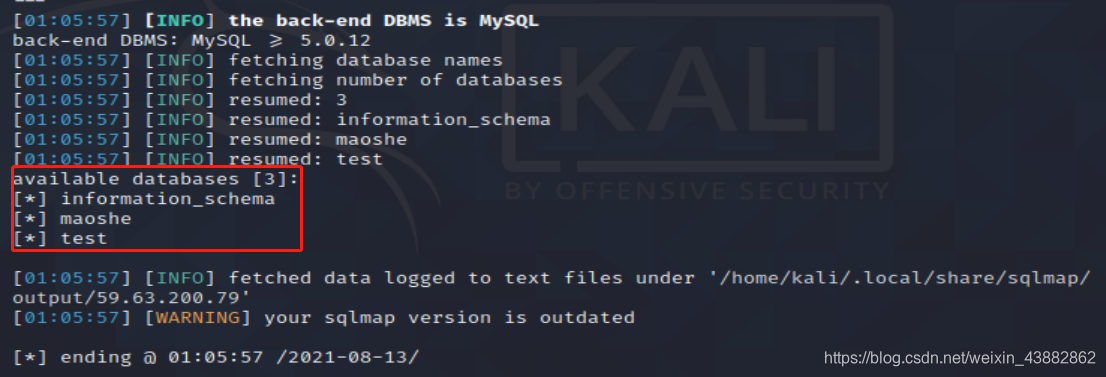This screenshot has height=377, width=1106.
Task: Click the 'available databases [3]:' line
Action: point(155,179)
